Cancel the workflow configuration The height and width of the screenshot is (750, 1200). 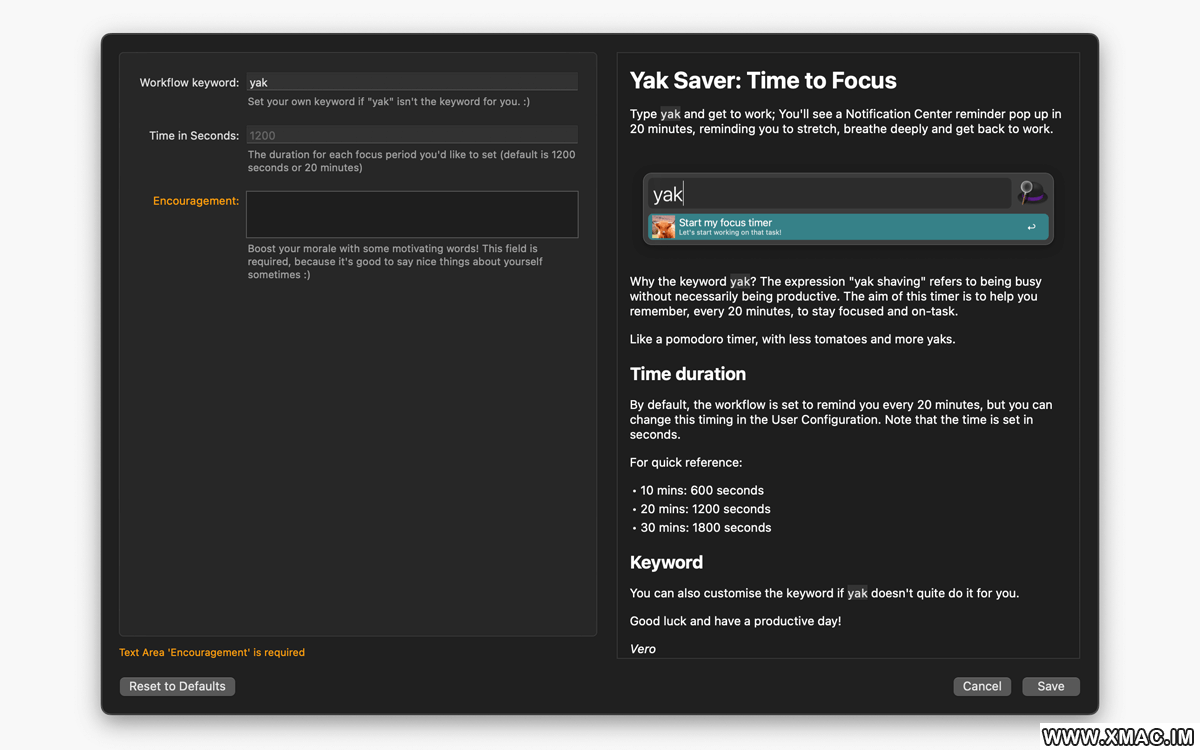[x=981, y=686]
